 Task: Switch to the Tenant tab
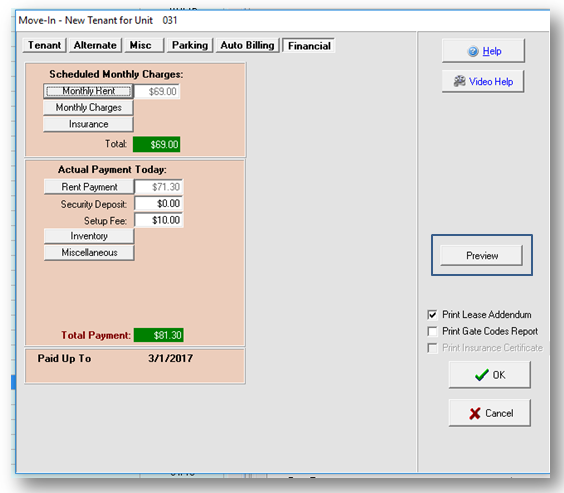pyautogui.click(x=44, y=45)
